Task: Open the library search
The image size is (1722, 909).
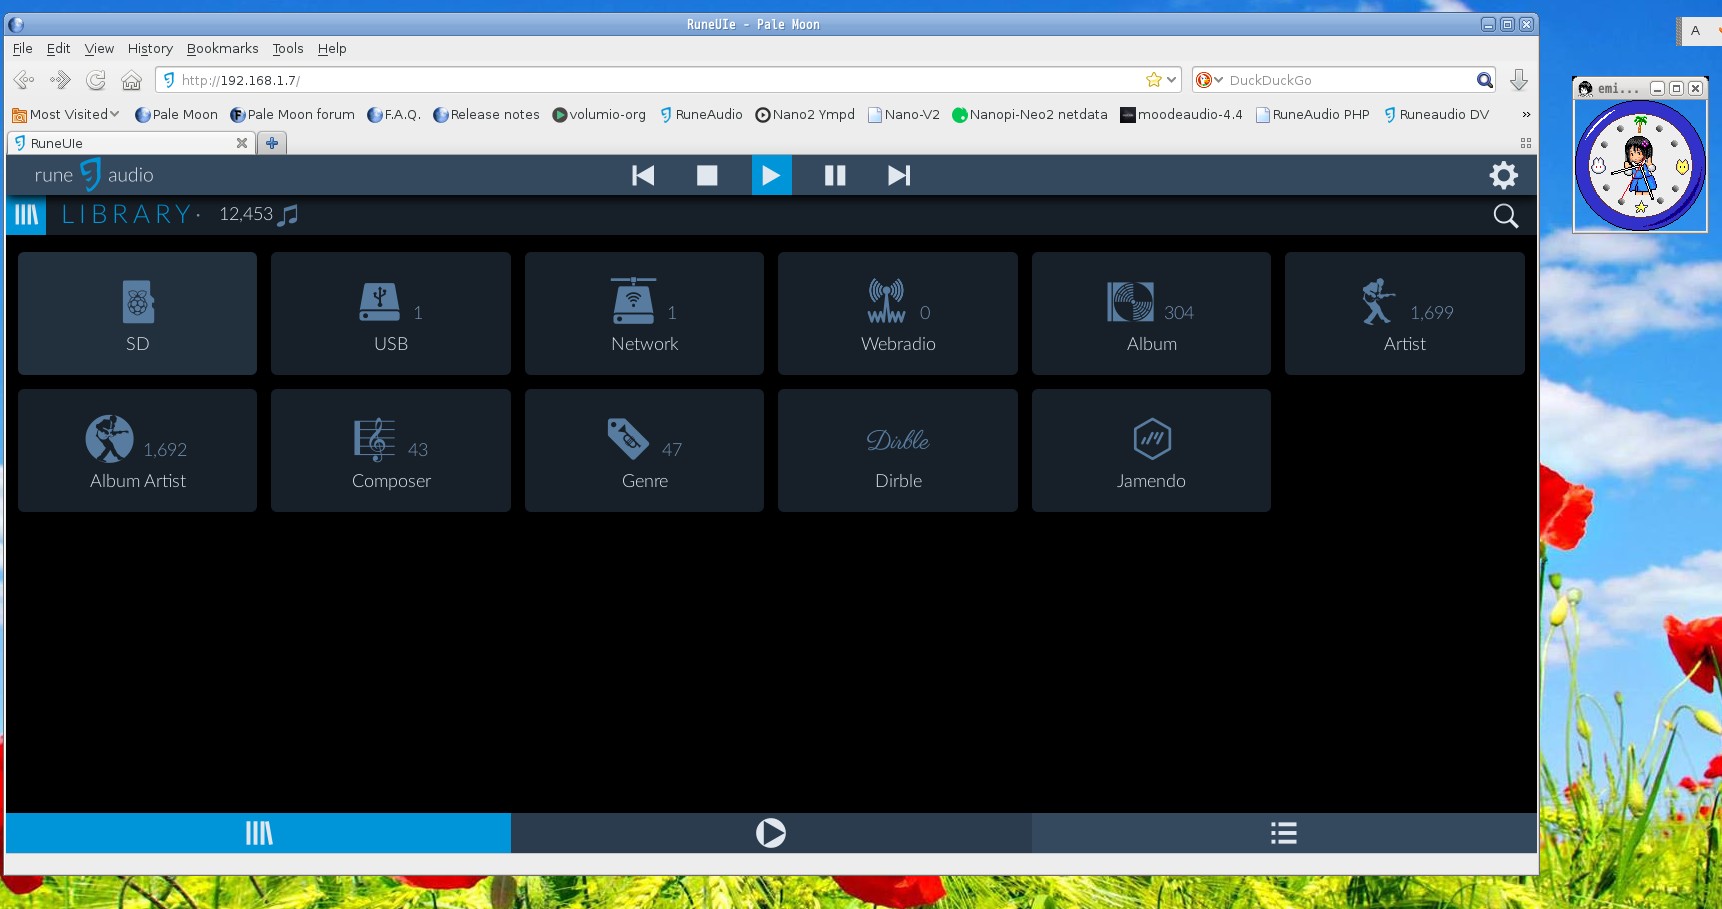Action: (x=1505, y=215)
